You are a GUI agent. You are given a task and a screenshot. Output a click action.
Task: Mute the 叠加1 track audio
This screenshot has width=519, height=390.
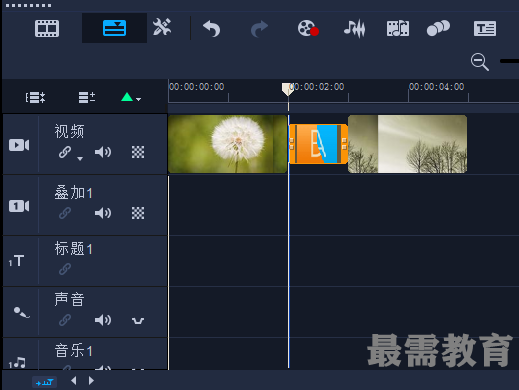pyautogui.click(x=103, y=213)
